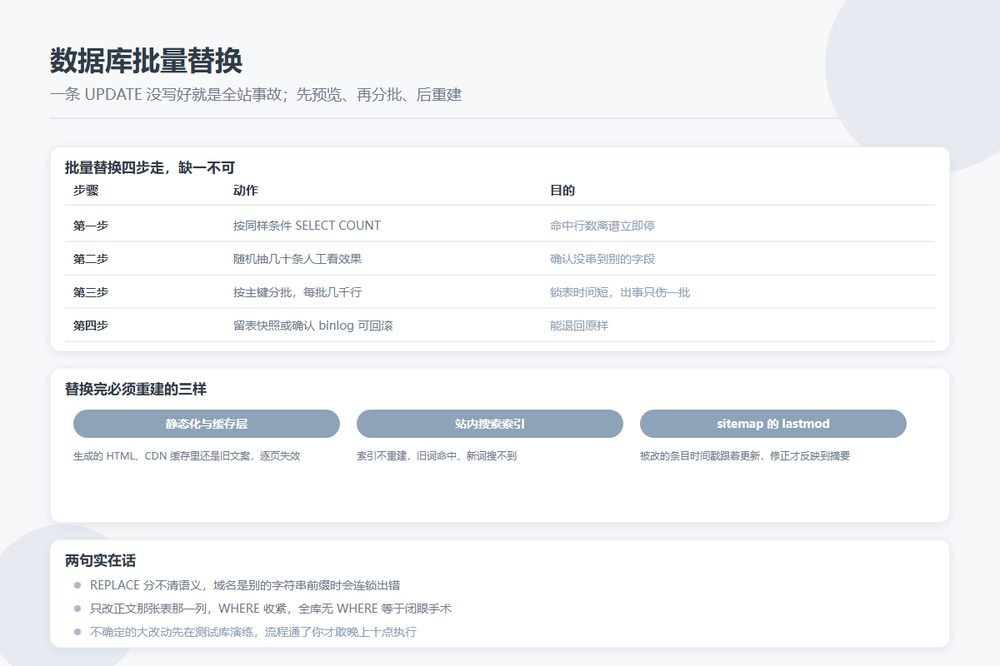Viewport: 1000px width, 666px height.
Task: Select the 第一步 row label
Action: [91, 225]
